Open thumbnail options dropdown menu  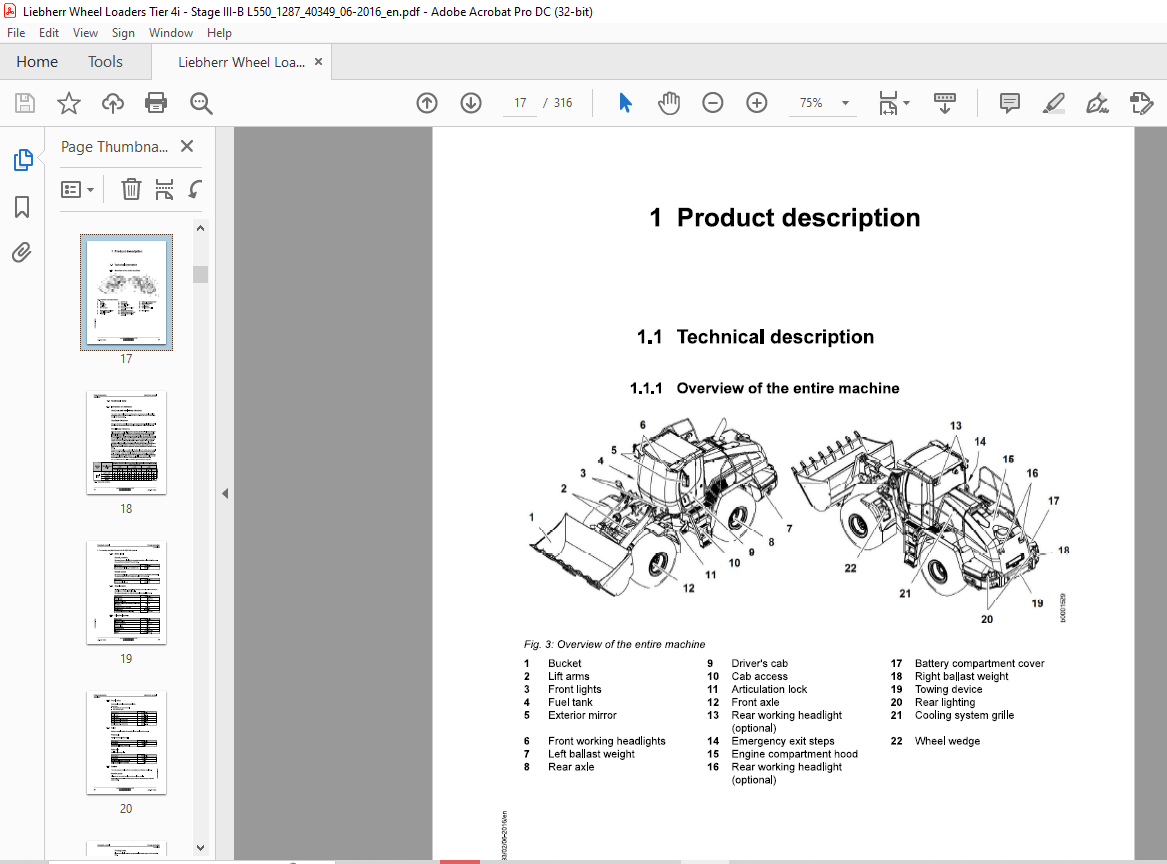77,189
